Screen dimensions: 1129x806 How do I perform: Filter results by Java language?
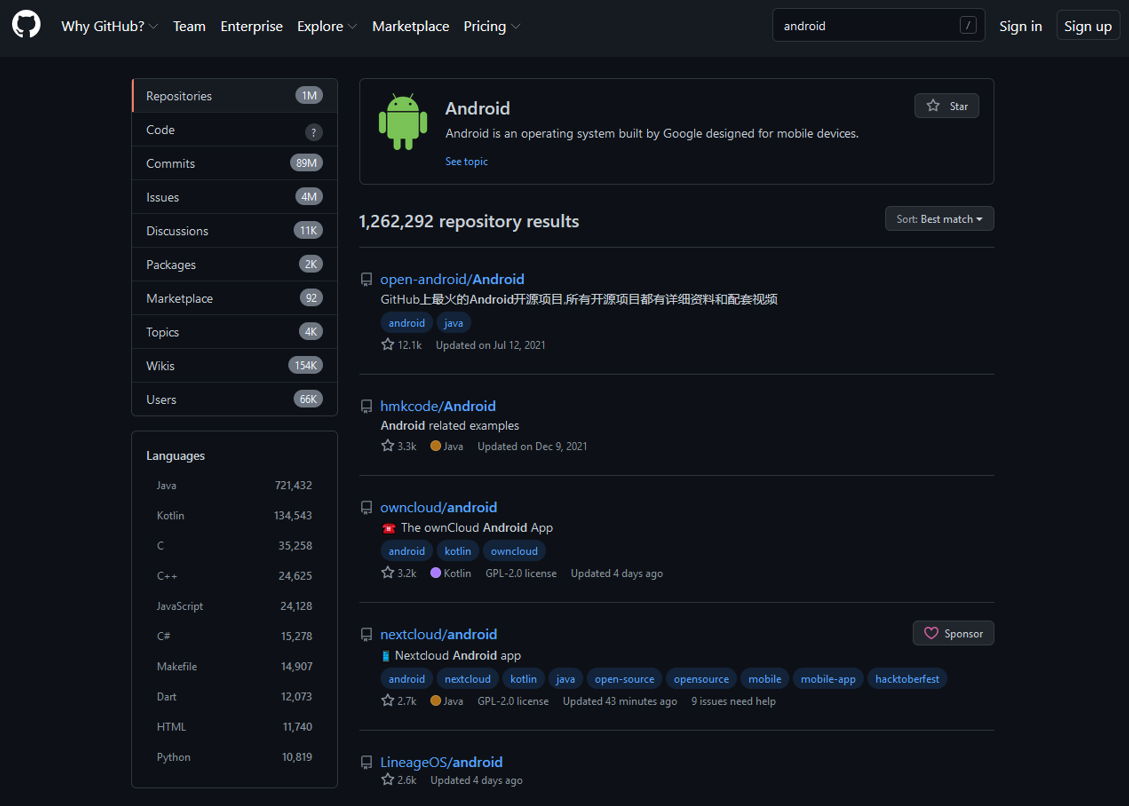coord(235,485)
